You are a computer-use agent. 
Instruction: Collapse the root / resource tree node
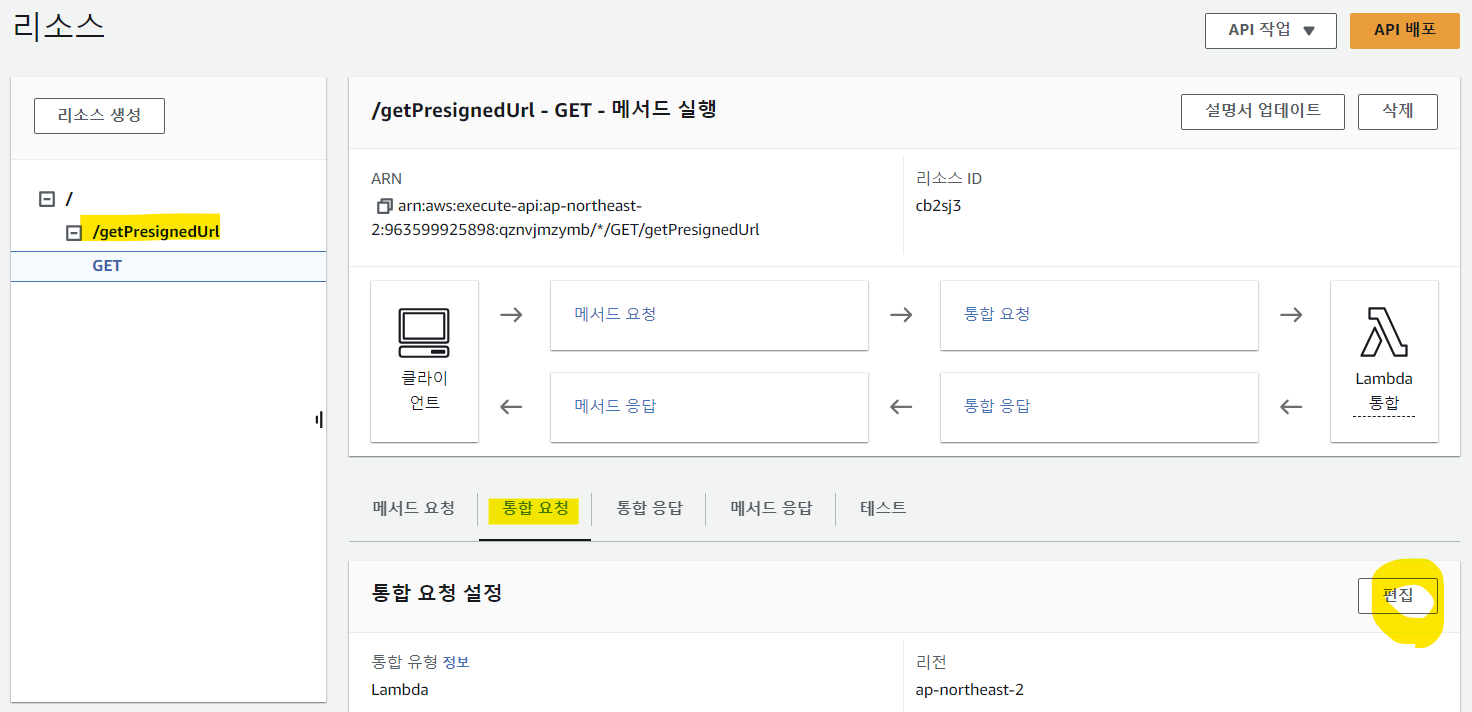click(x=46, y=198)
